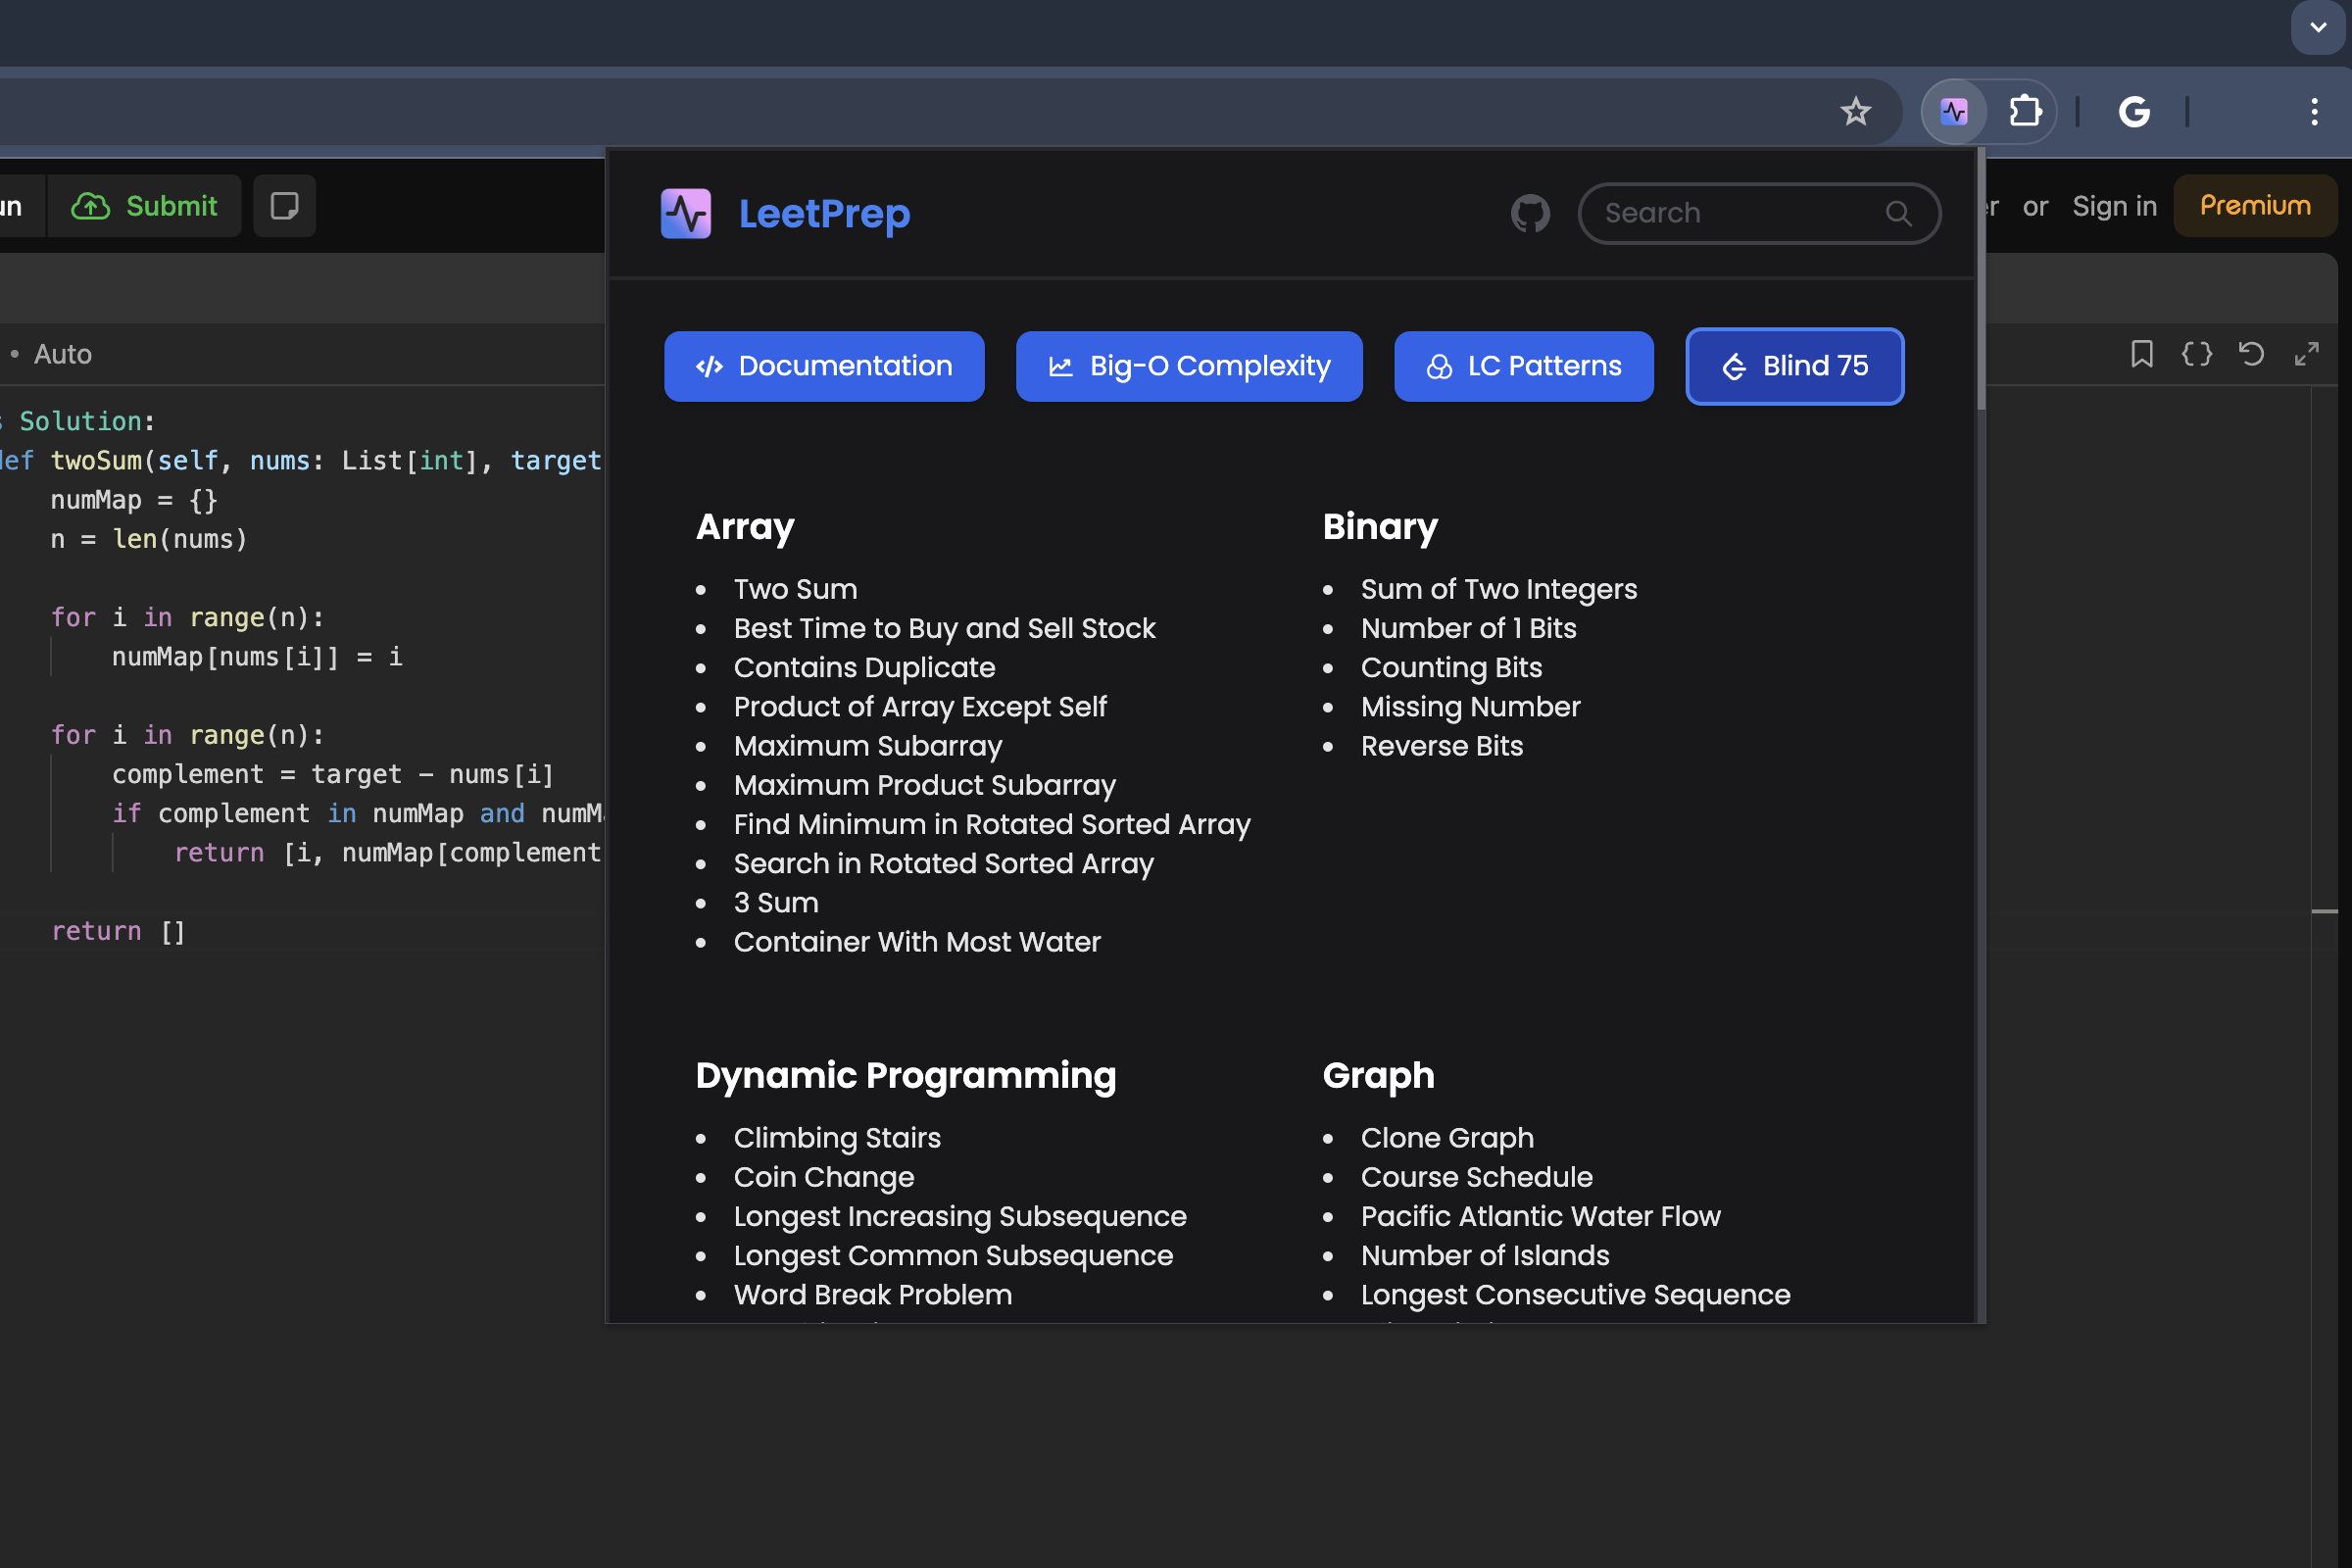This screenshot has height=1568, width=2352.
Task: Click the magnifier icon in Search box
Action: (x=1898, y=213)
